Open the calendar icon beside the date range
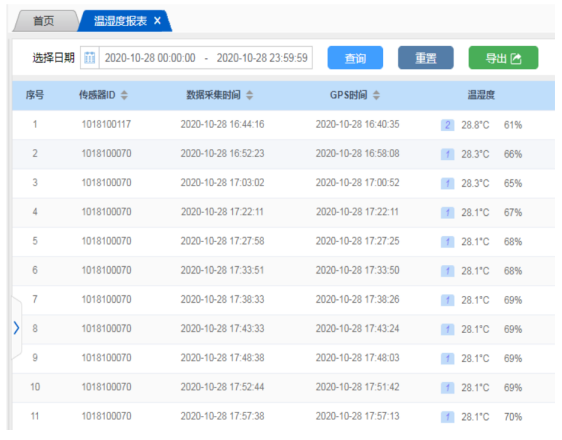 coord(90,57)
